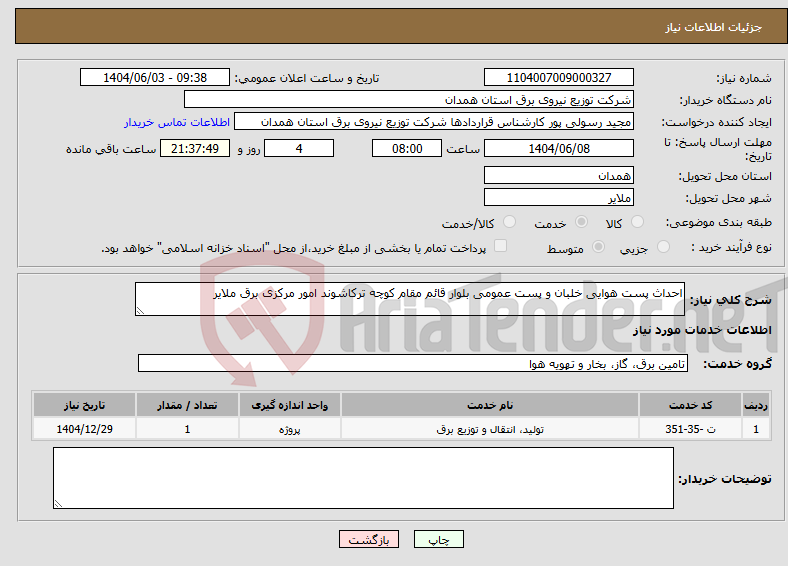788x566 pixels.
Task: Click the service code cell ت -35-351
Action: tap(691, 429)
